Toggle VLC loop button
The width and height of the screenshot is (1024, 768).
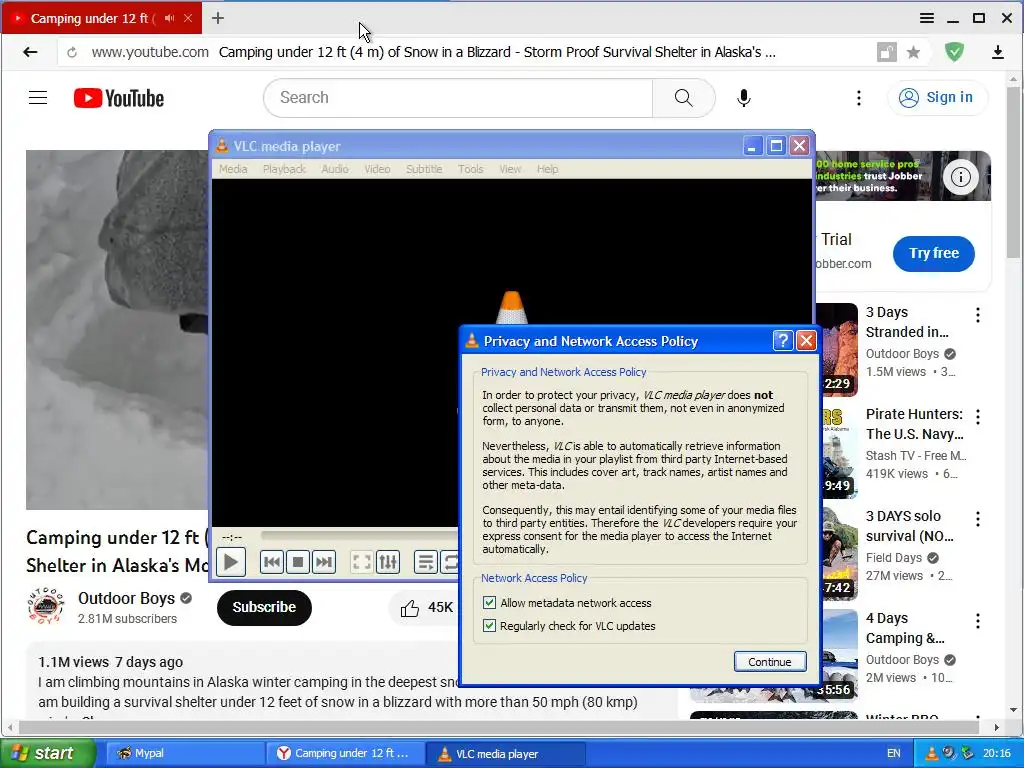pos(450,562)
